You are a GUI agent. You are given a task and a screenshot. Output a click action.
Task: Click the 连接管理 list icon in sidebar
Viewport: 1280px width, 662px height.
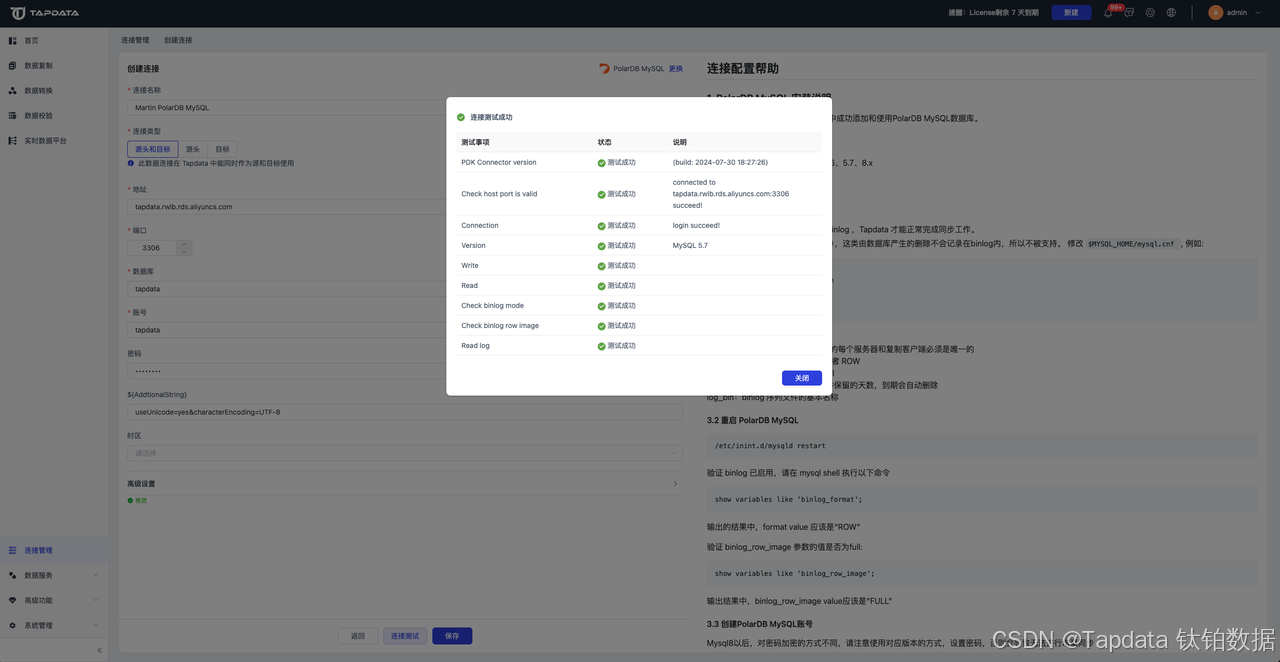[x=12, y=550]
